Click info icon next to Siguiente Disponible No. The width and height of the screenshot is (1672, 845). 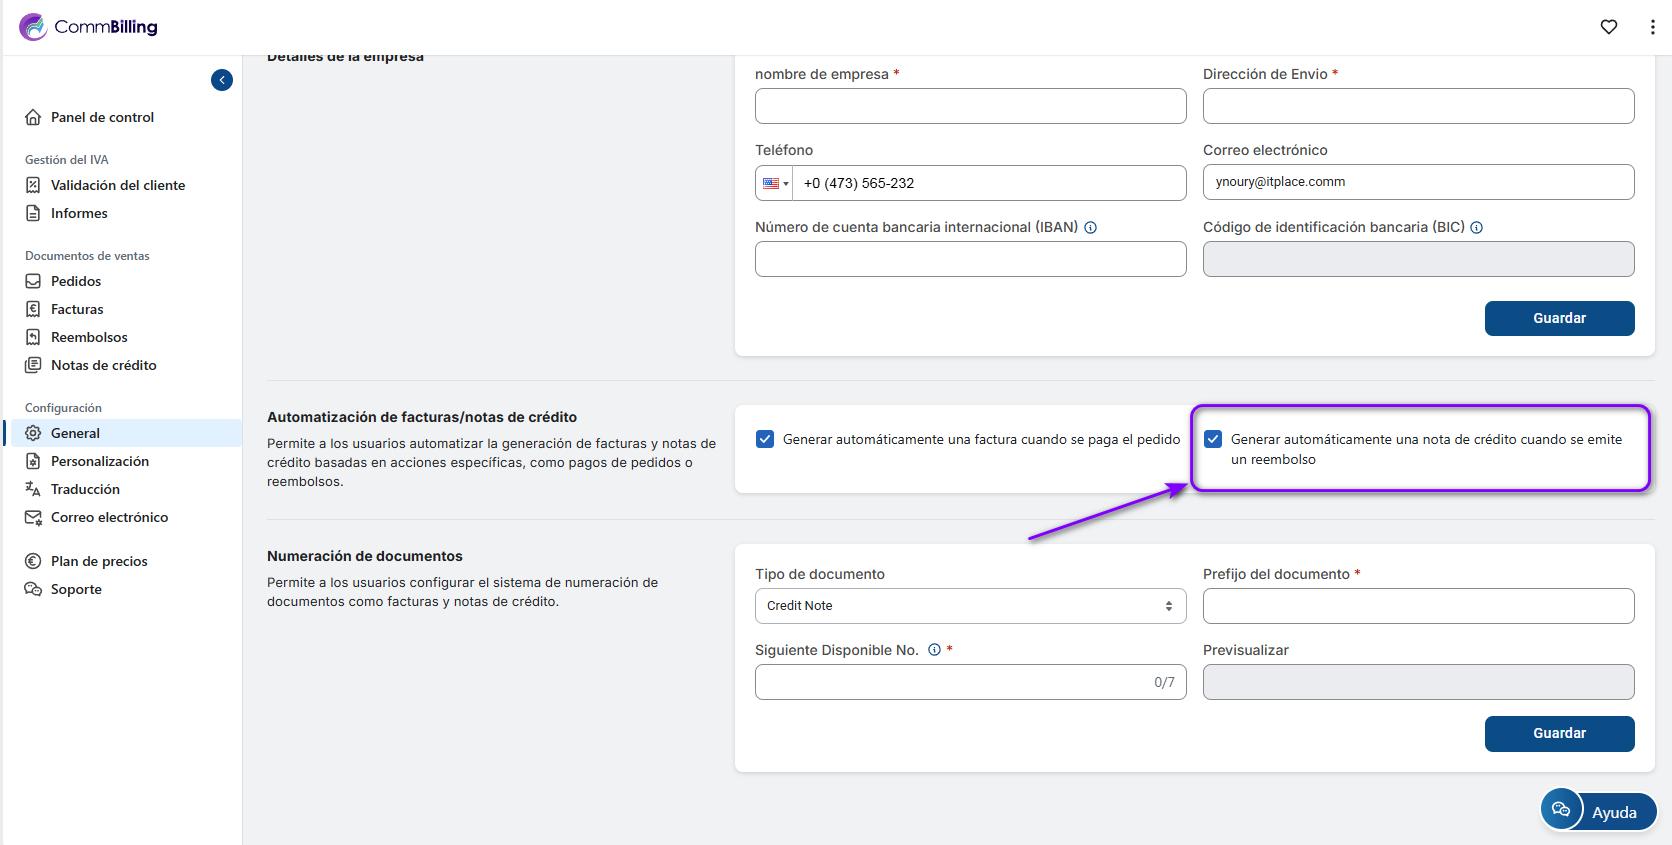934,650
